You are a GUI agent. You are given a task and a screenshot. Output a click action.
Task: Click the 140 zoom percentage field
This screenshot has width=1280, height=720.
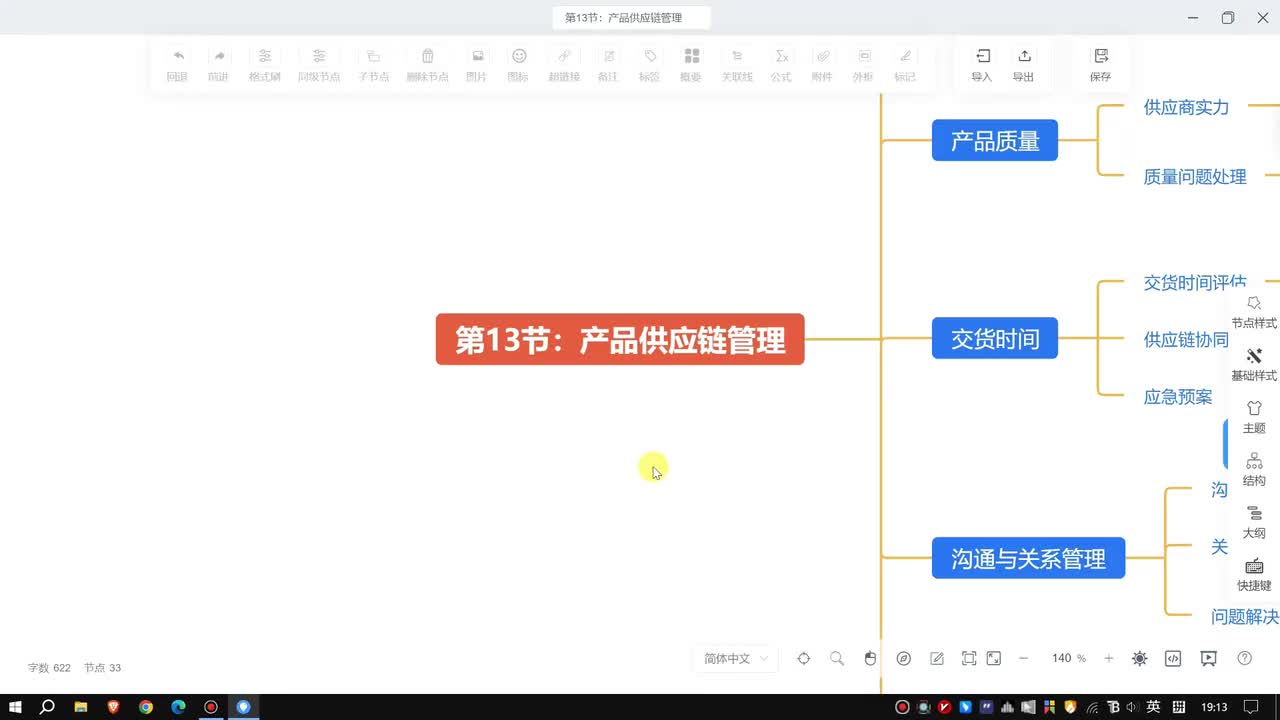(x=1062, y=658)
